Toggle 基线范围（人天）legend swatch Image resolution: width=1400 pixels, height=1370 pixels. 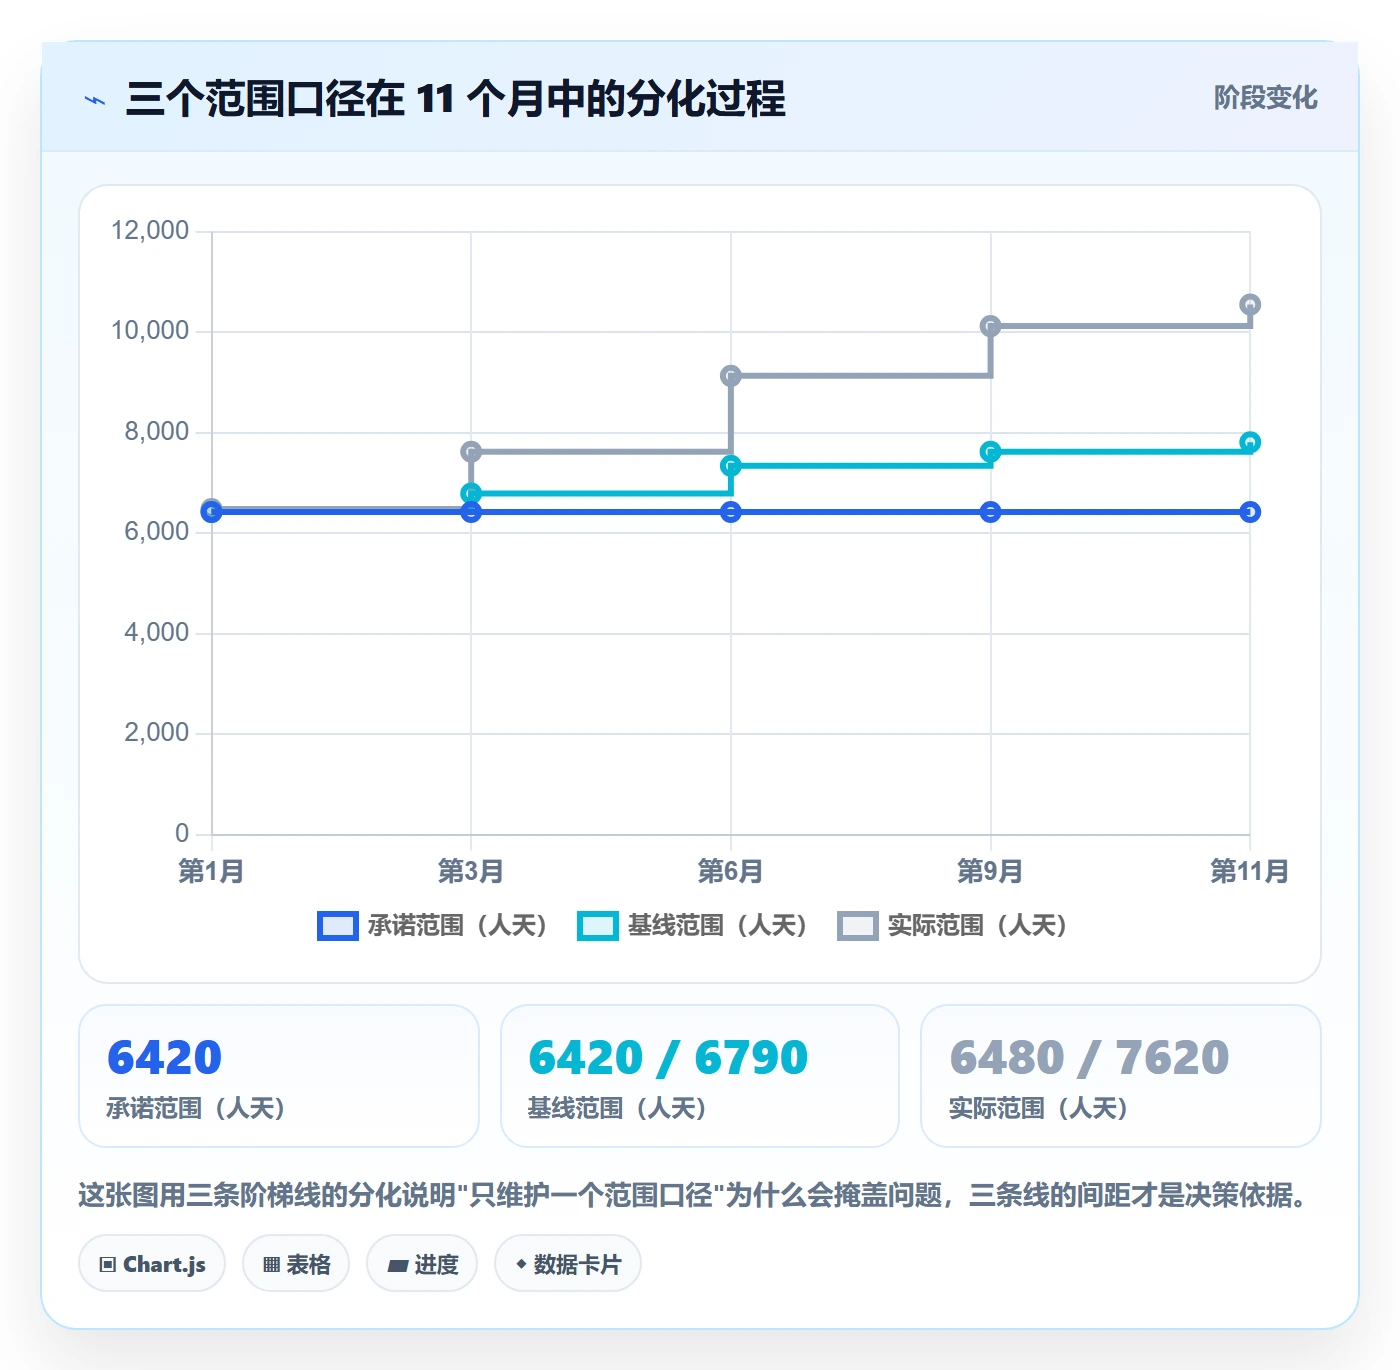[597, 926]
